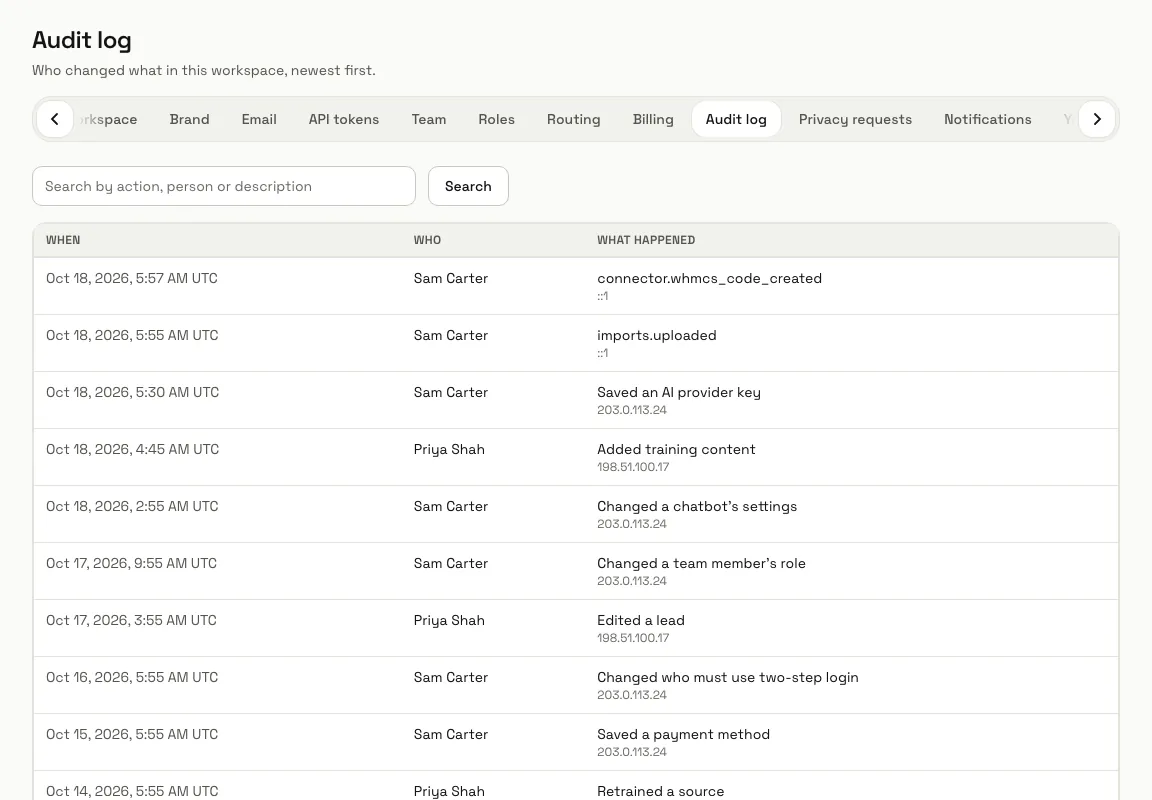Screen dimensions: 1152x800
Task: Go to the Notifications tab
Action: click(x=987, y=119)
